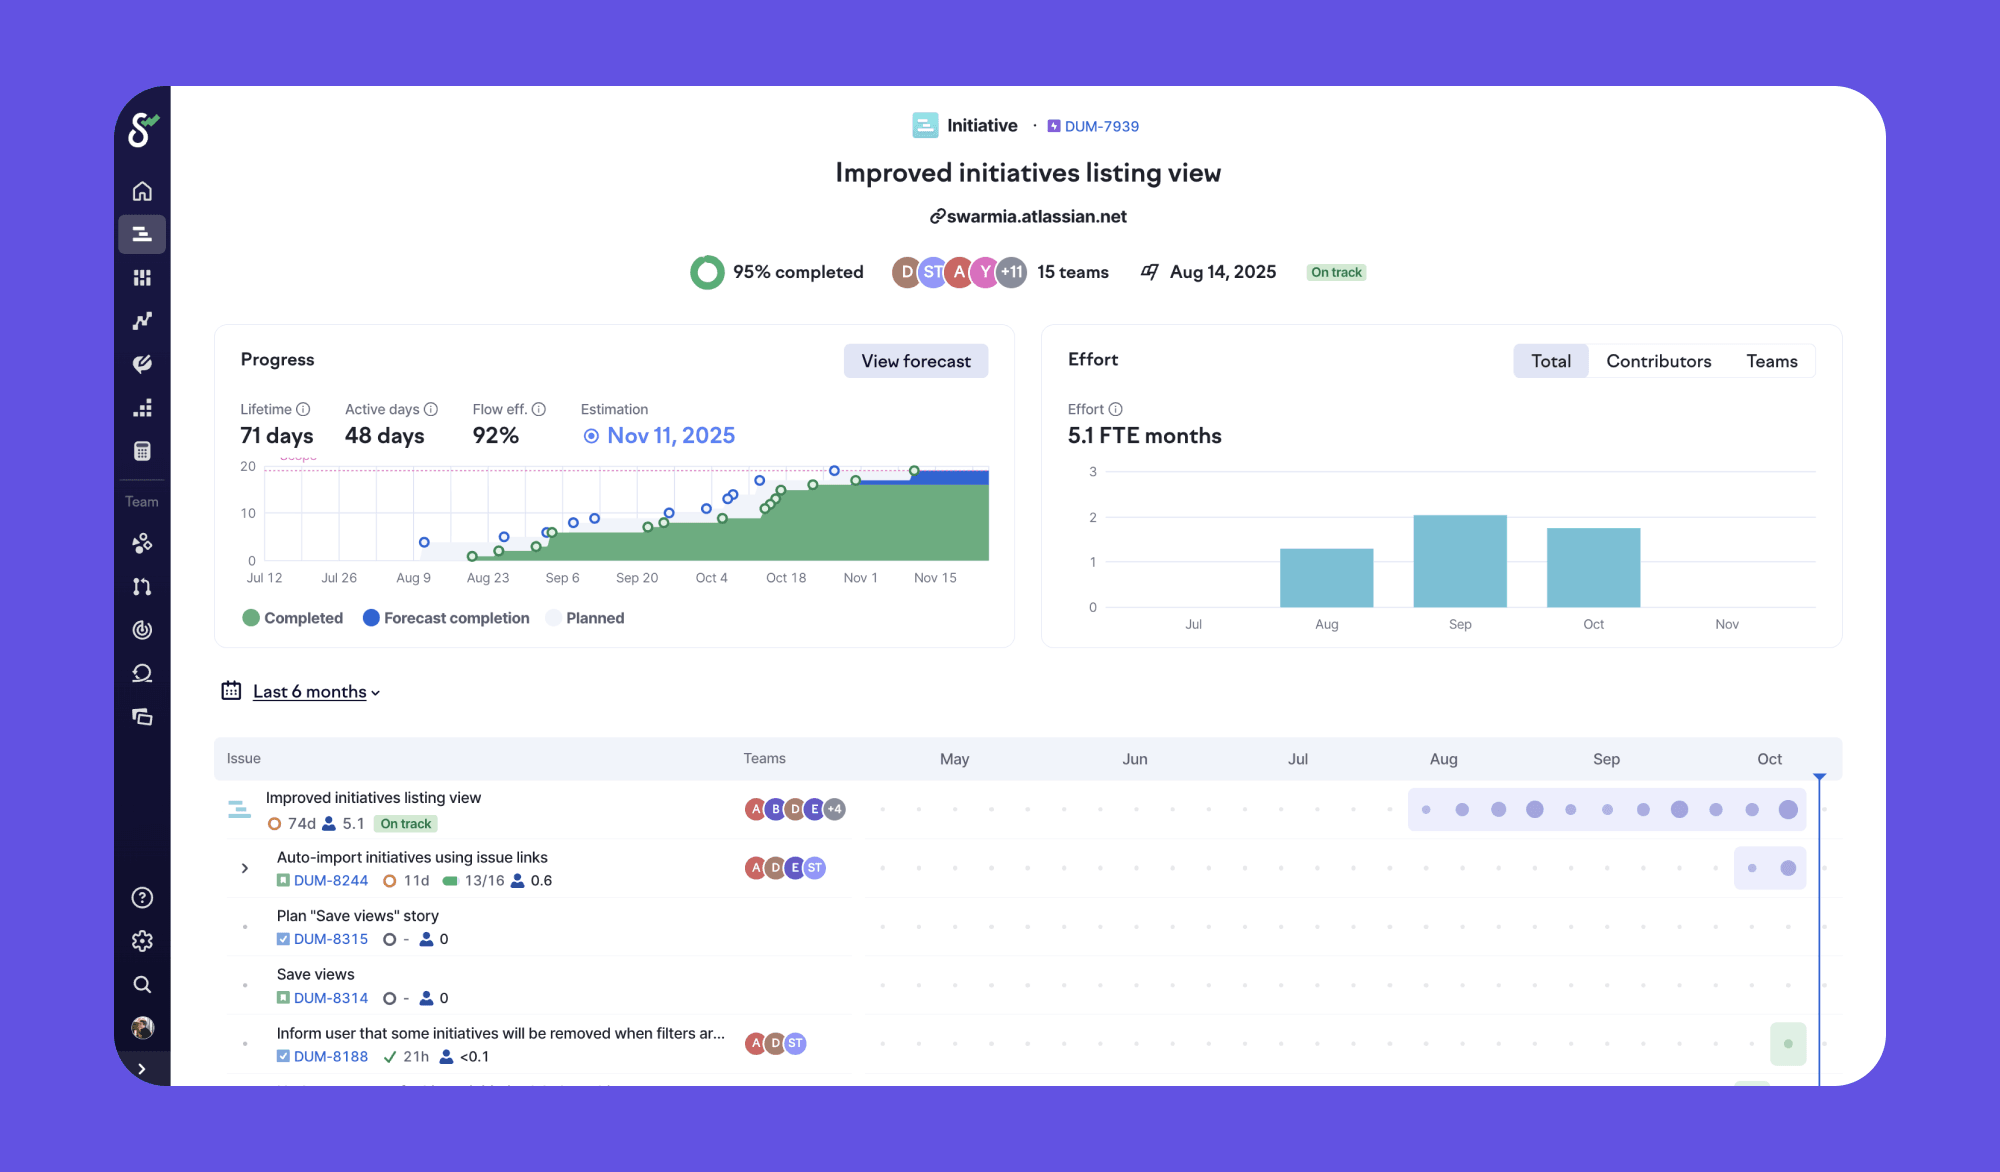Expand Auto-import initiatives row chevron
This screenshot has width=2000, height=1172.
pos(245,868)
